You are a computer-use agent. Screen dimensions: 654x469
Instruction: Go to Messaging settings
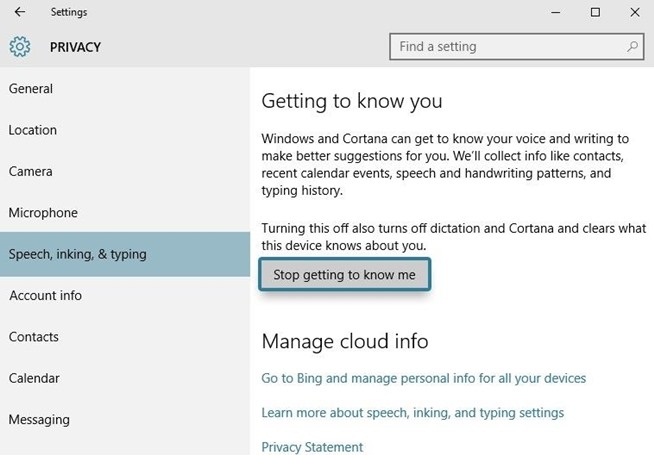39,420
